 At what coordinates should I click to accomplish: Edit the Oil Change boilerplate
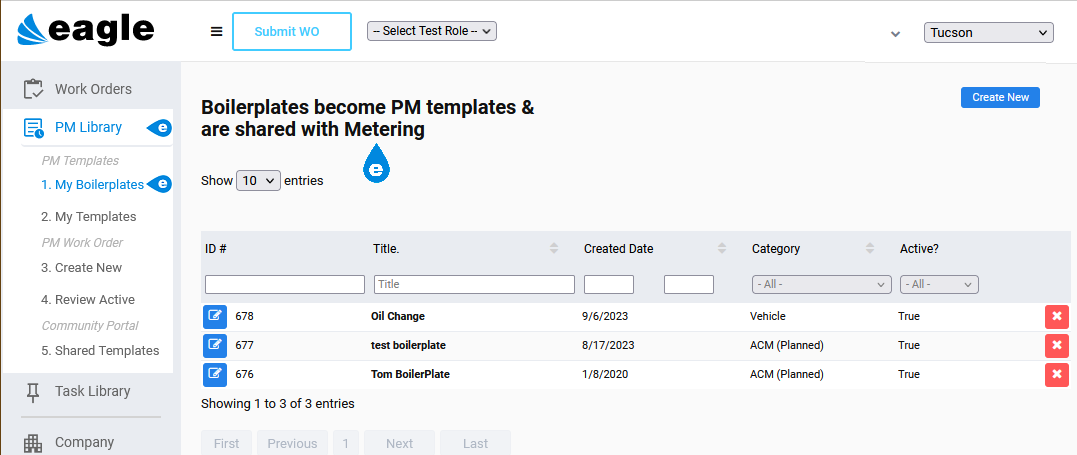click(215, 316)
